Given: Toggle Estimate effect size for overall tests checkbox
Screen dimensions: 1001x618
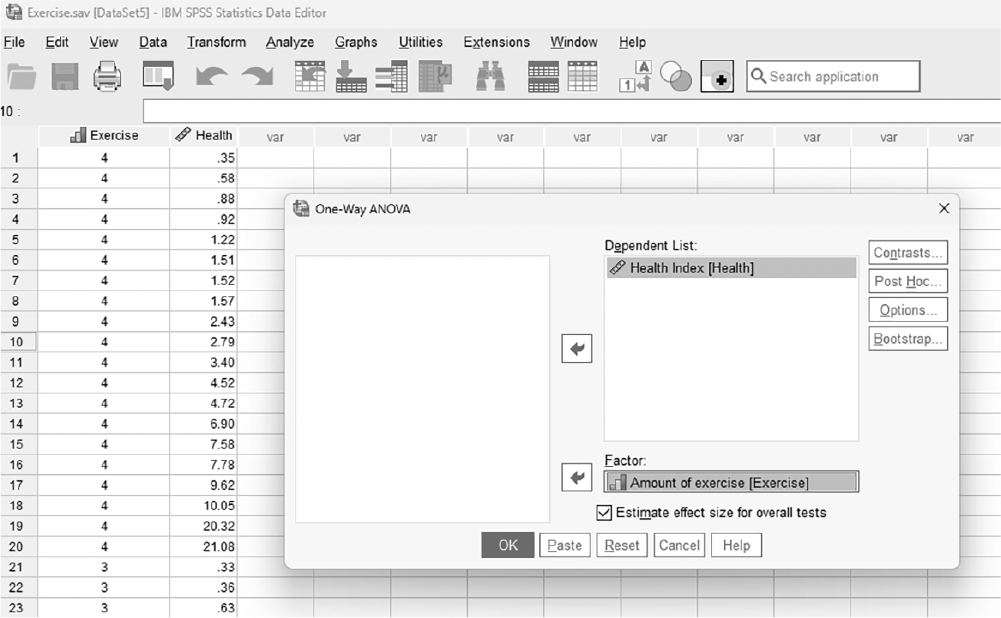Looking at the screenshot, I should point(604,513).
